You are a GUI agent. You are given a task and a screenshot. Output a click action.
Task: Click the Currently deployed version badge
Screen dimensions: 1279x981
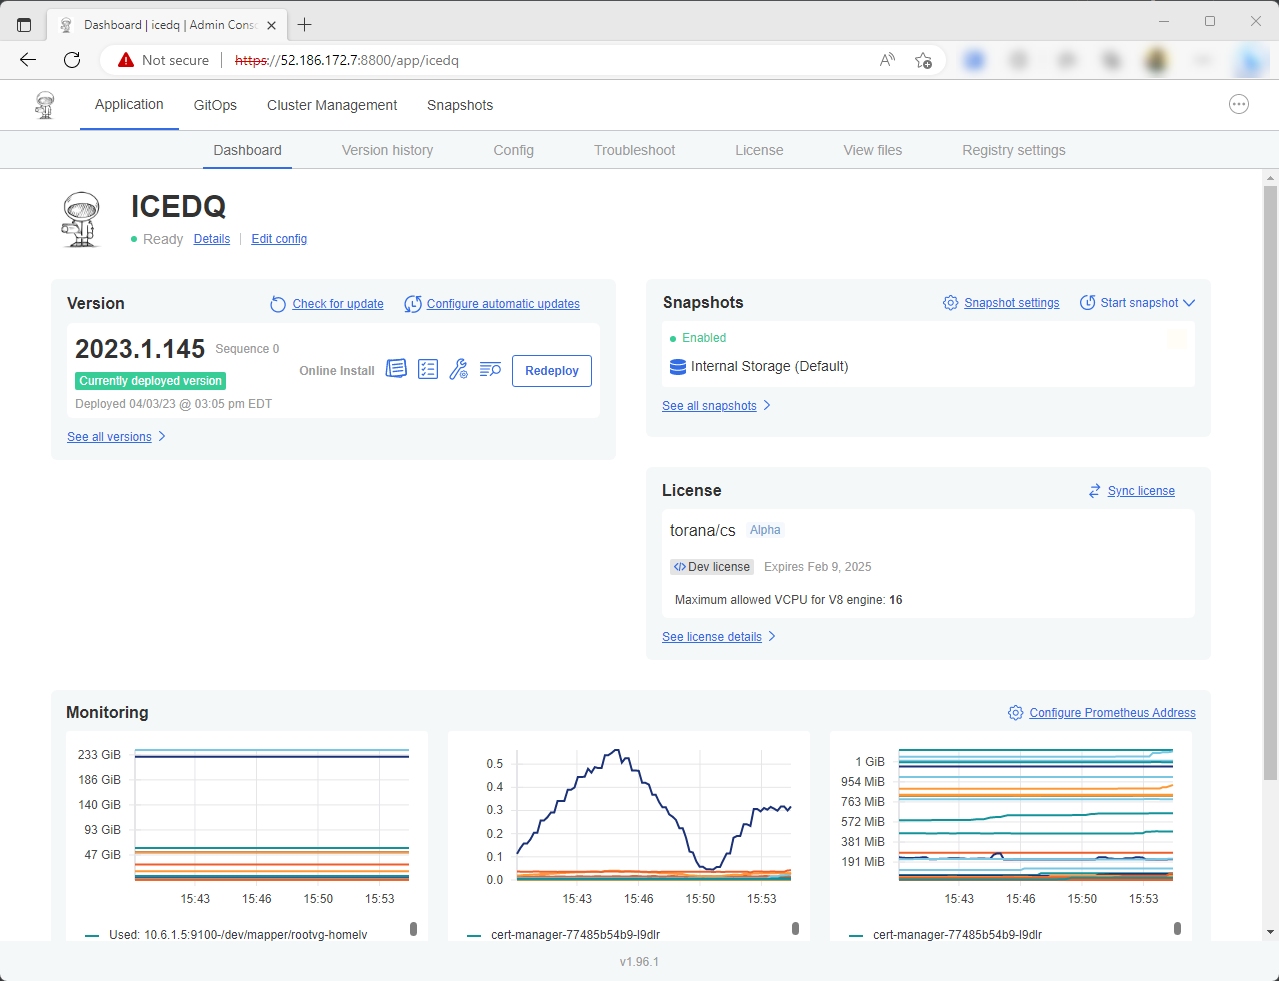coord(151,381)
